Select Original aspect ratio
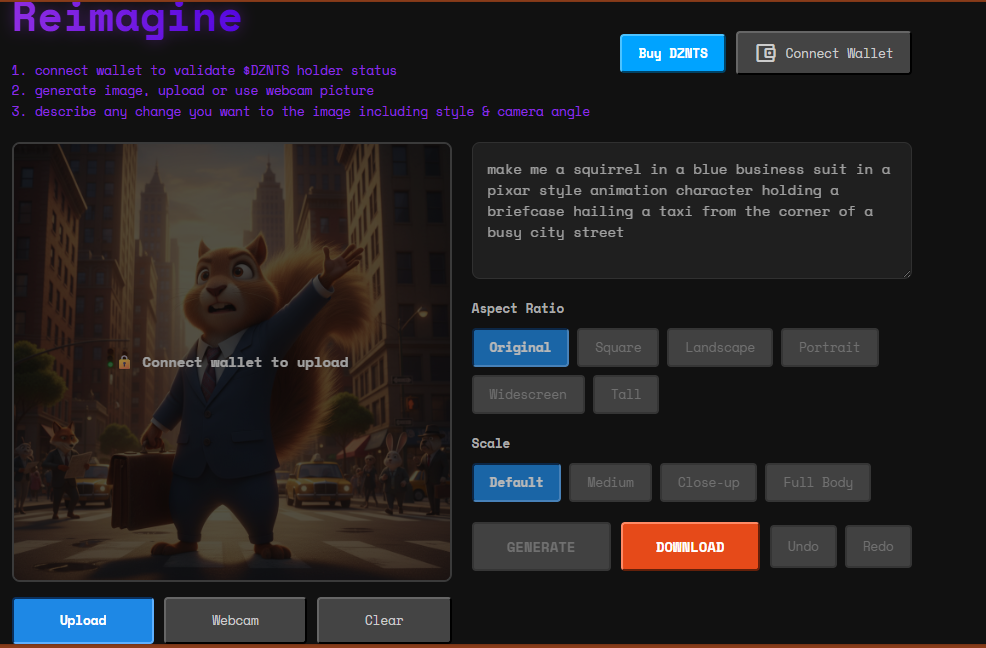This screenshot has height=648, width=986. [520, 347]
